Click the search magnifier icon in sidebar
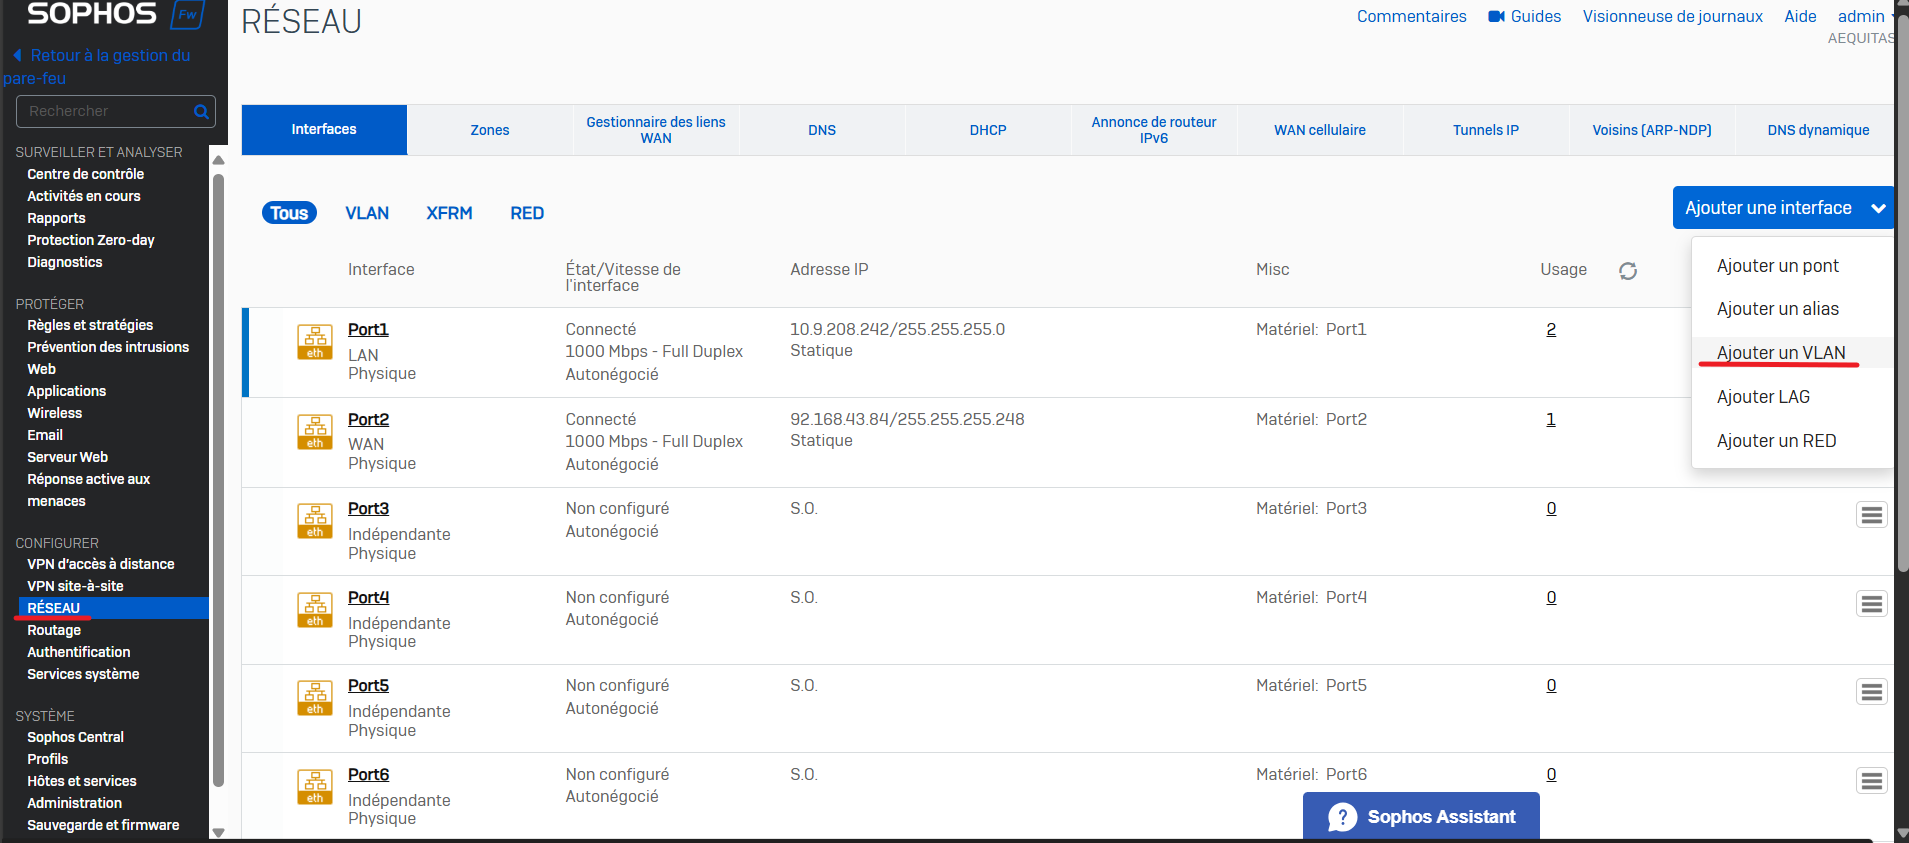The image size is (1909, 843). point(201,112)
